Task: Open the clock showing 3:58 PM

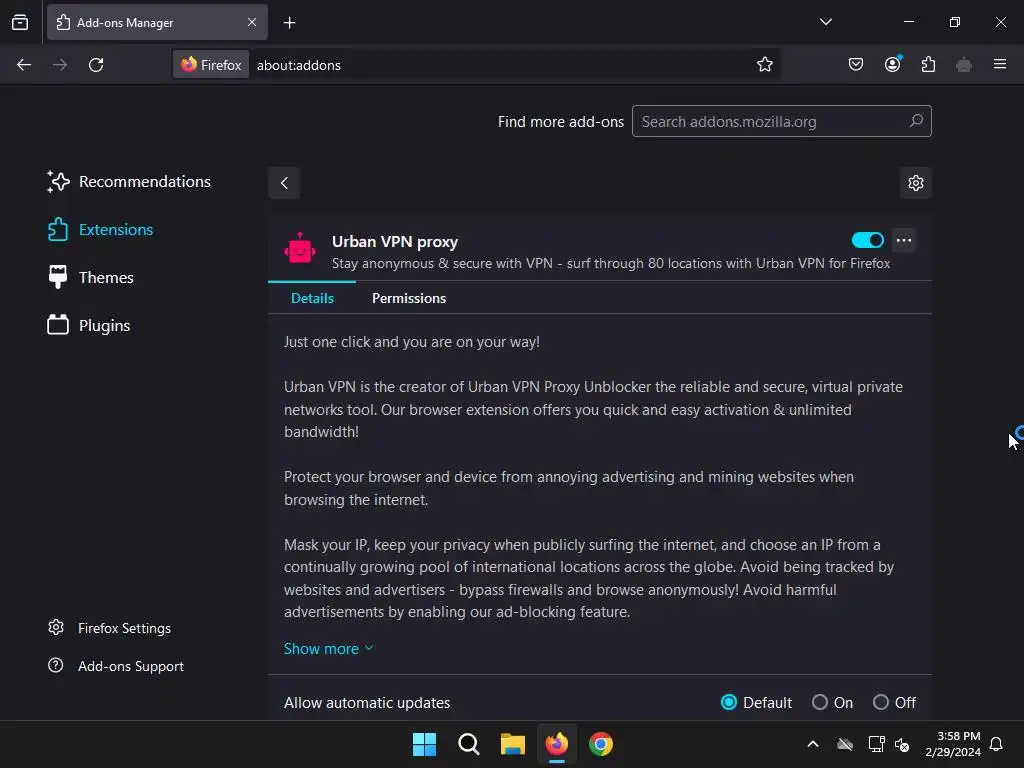Action: click(x=953, y=744)
